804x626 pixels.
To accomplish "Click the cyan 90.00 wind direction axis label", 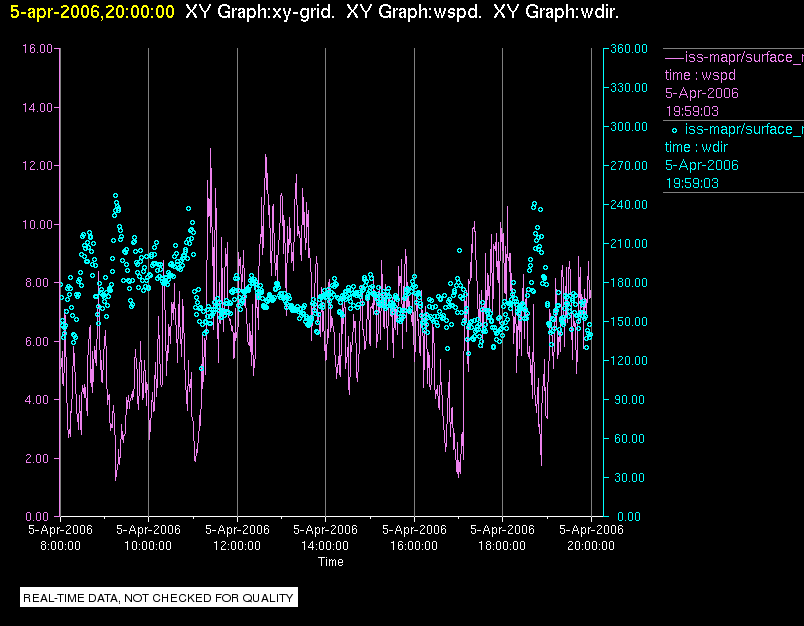I will (629, 399).
